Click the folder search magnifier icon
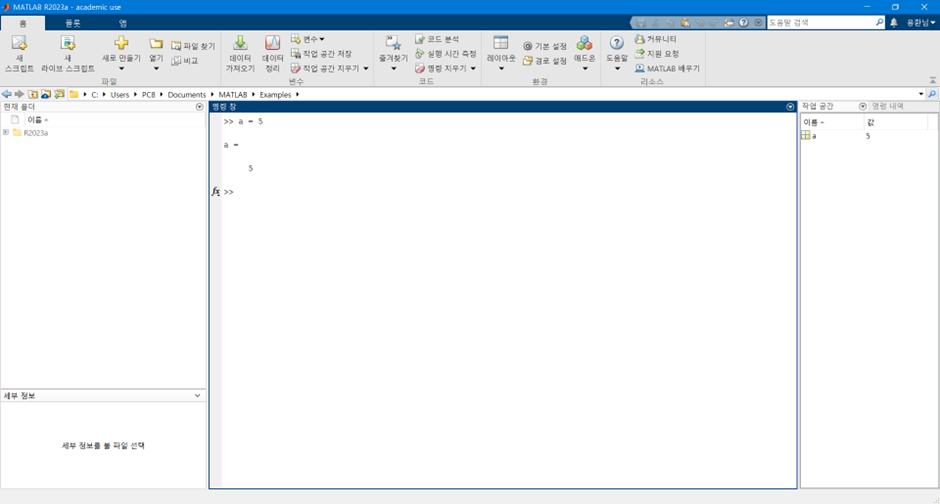The height and width of the screenshot is (504, 940). click(932, 94)
